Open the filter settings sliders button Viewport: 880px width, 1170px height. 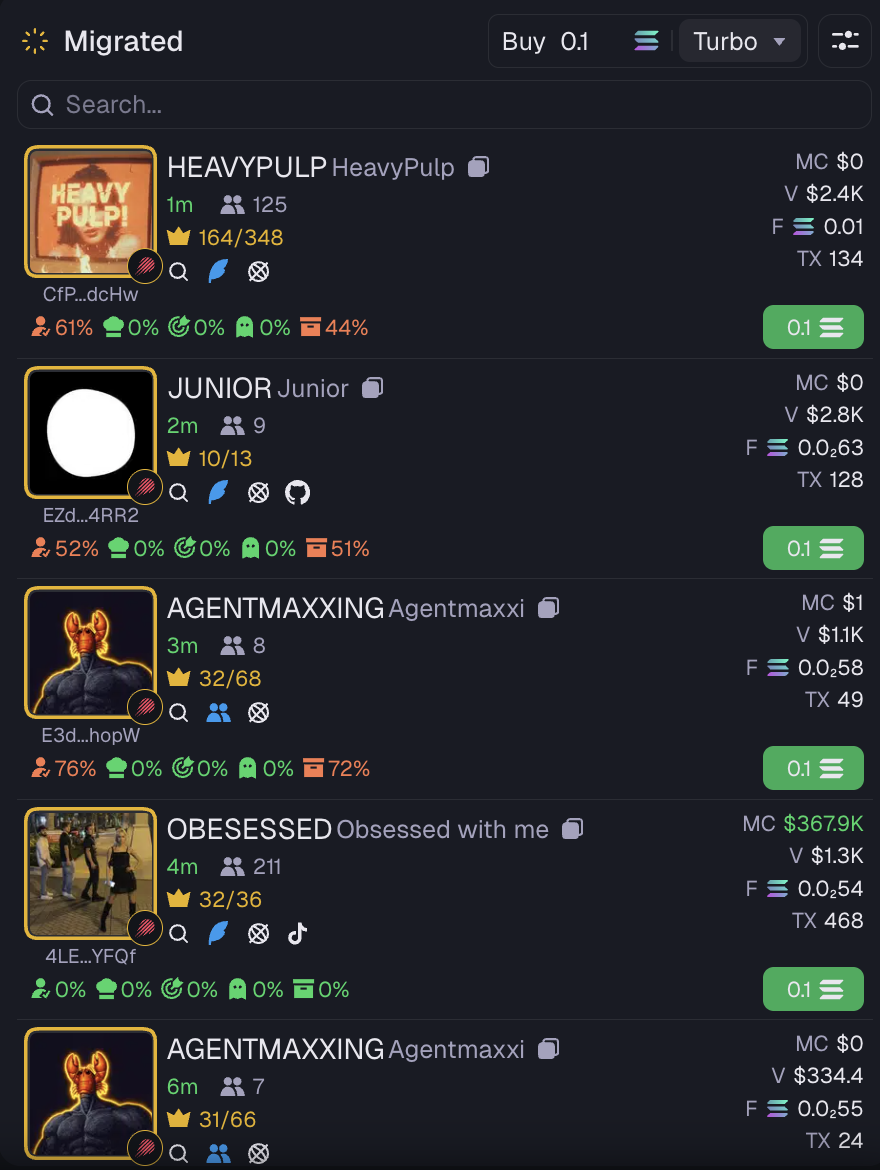coord(845,41)
